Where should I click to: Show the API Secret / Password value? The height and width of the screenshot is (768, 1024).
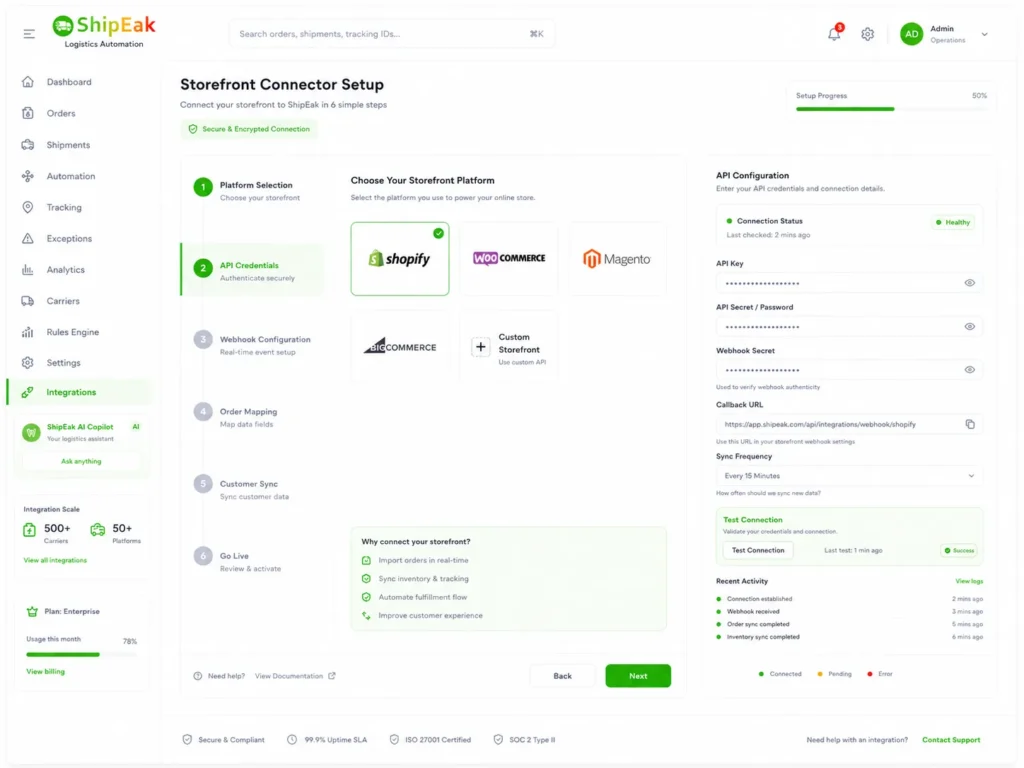pos(969,327)
